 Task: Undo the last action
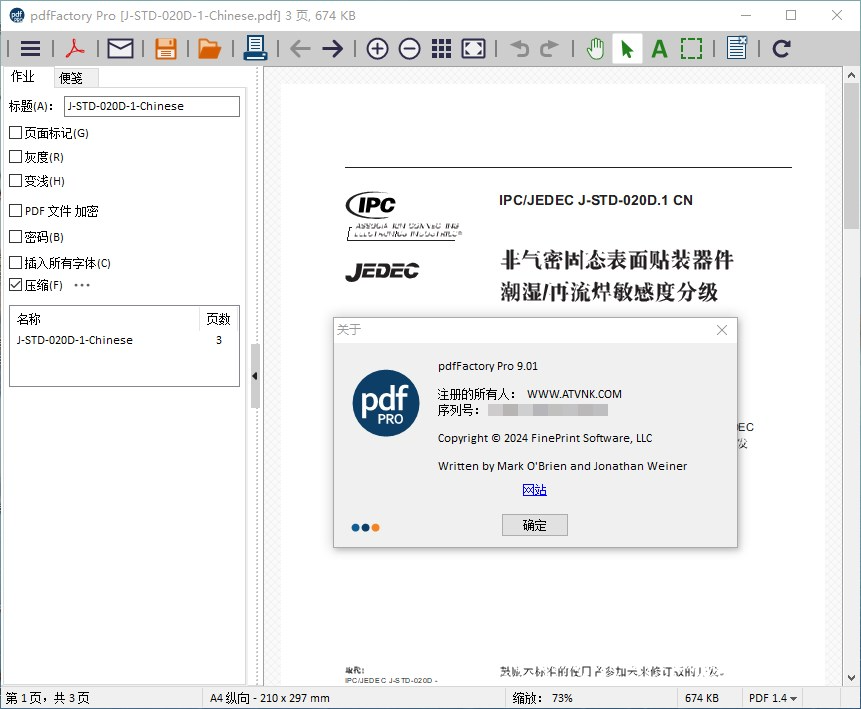(519, 49)
